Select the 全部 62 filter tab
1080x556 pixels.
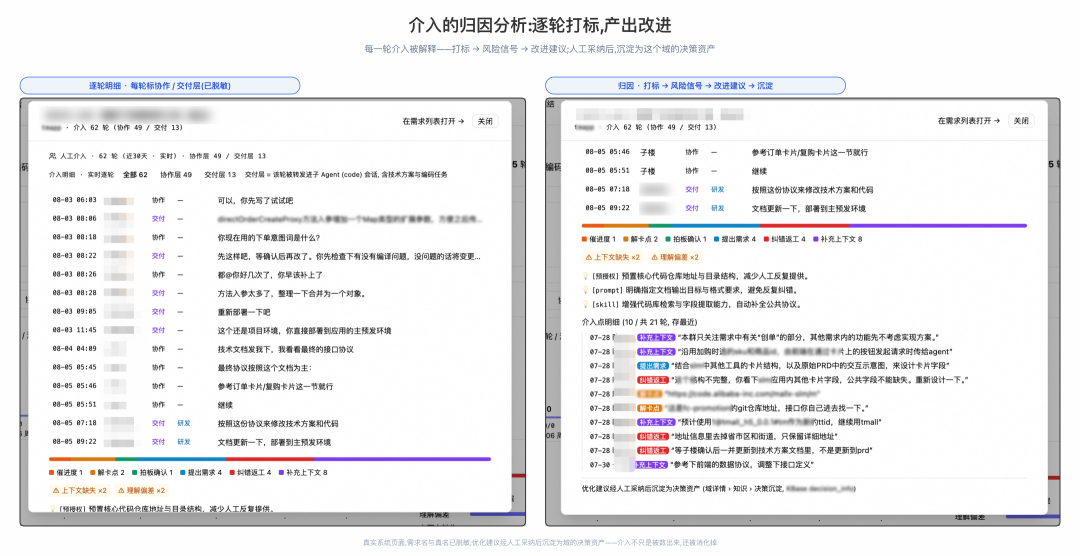click(x=135, y=174)
